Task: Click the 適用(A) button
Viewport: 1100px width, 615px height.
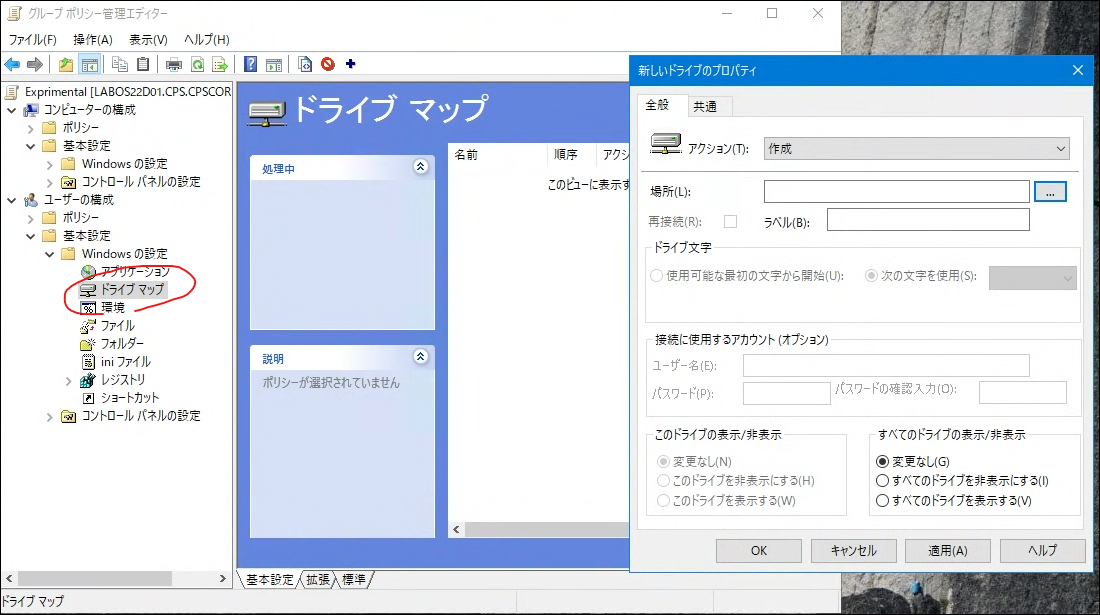Action: [948, 550]
